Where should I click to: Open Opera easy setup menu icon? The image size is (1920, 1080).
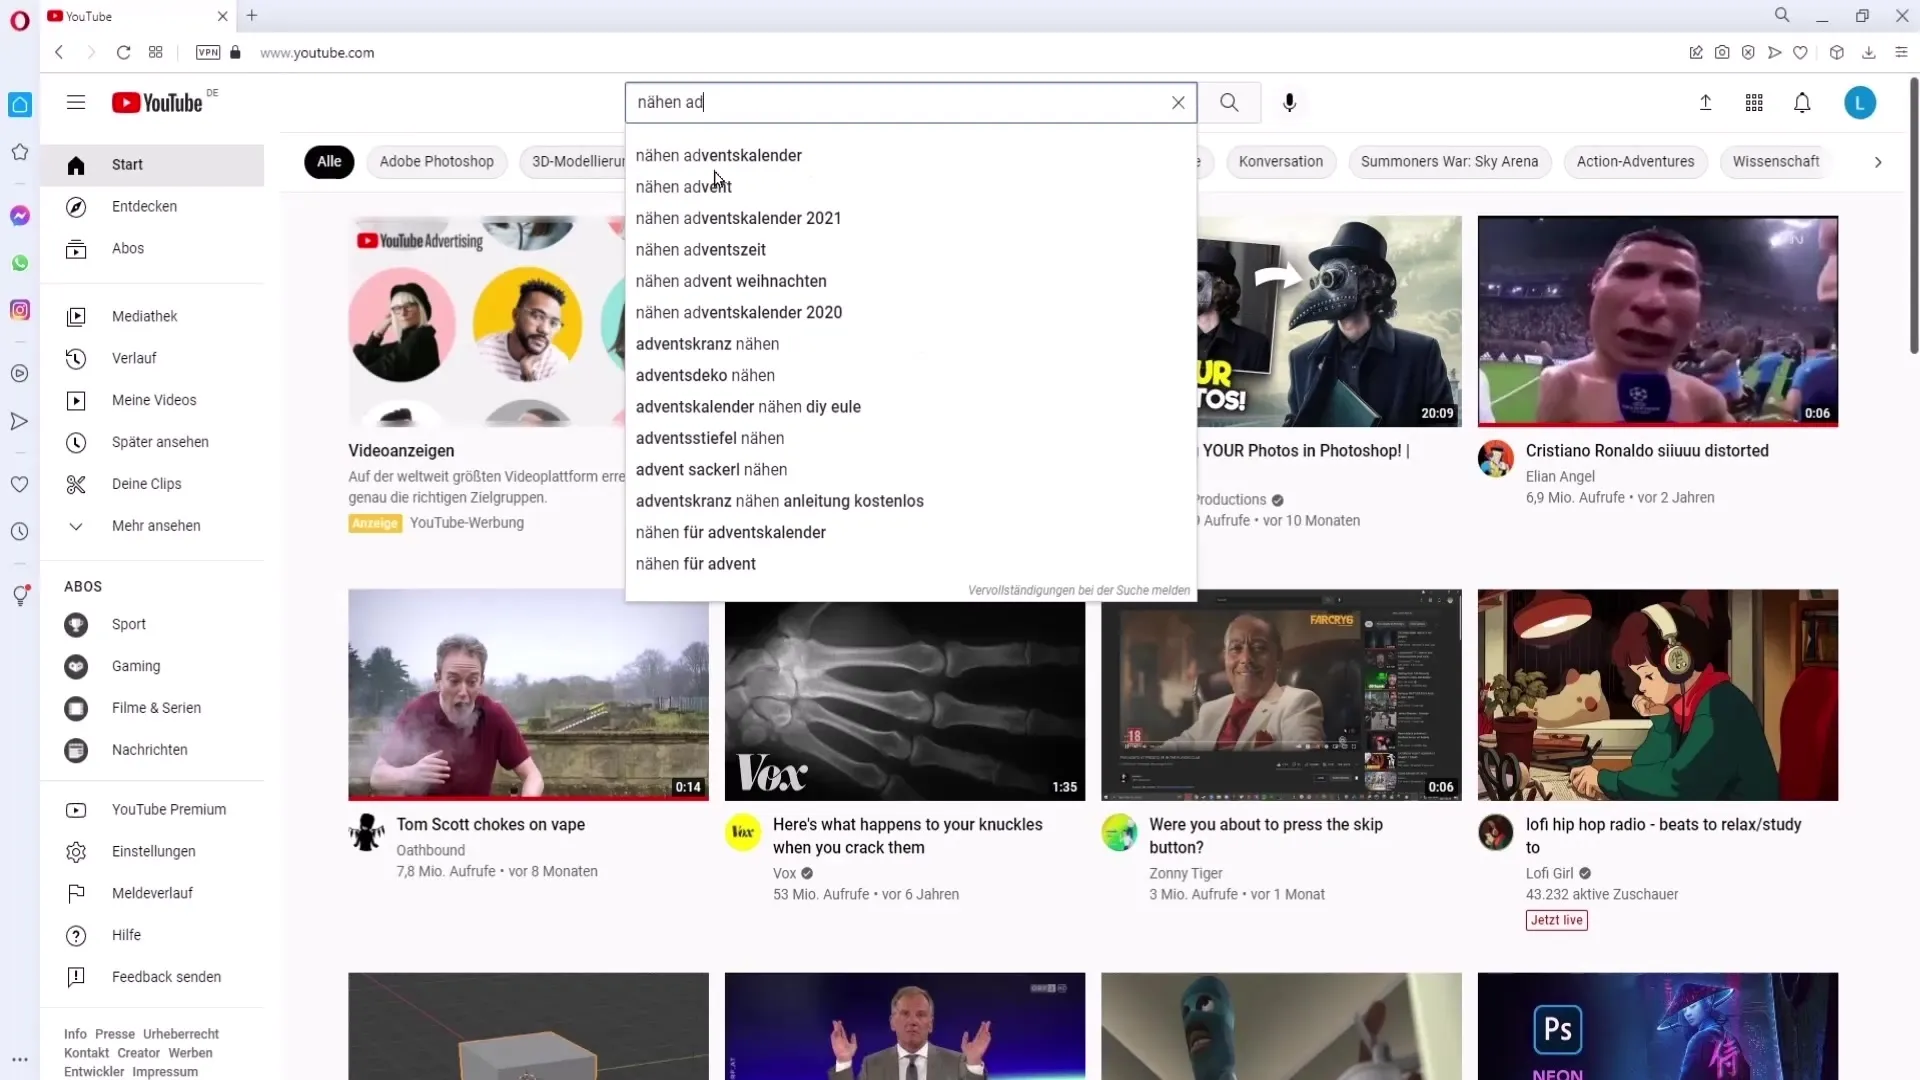coord(1901,52)
